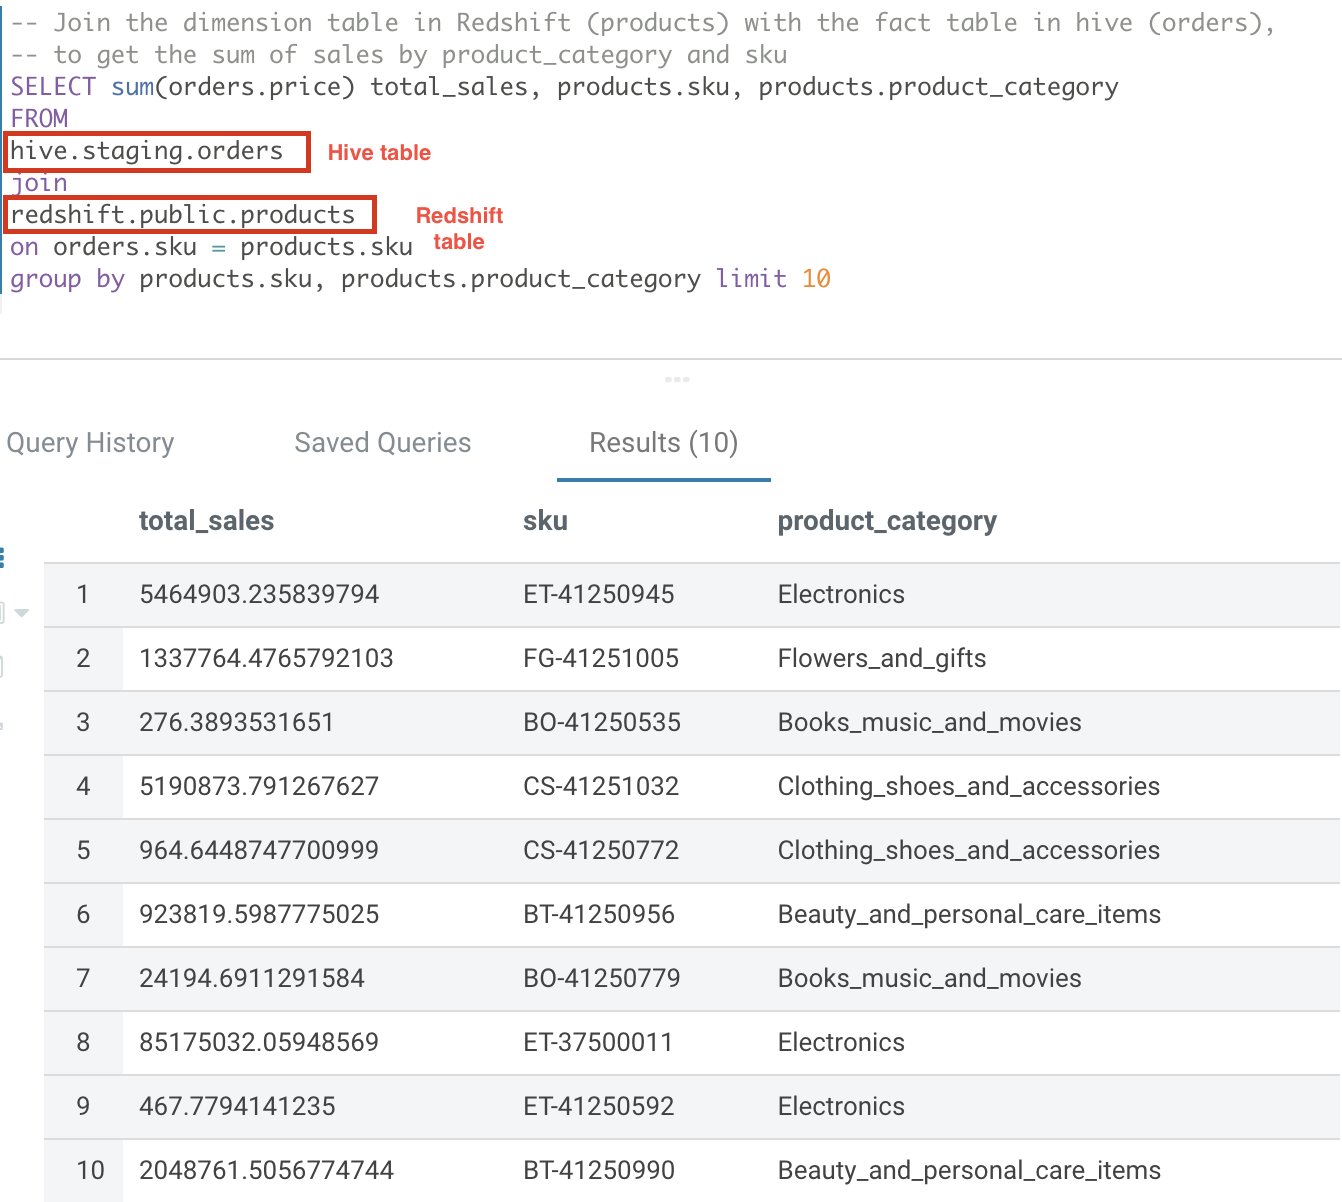Viewport: 1342px width, 1202px height.
Task: Select total_sales value 85175032.05948569
Action: pyautogui.click(x=259, y=1042)
